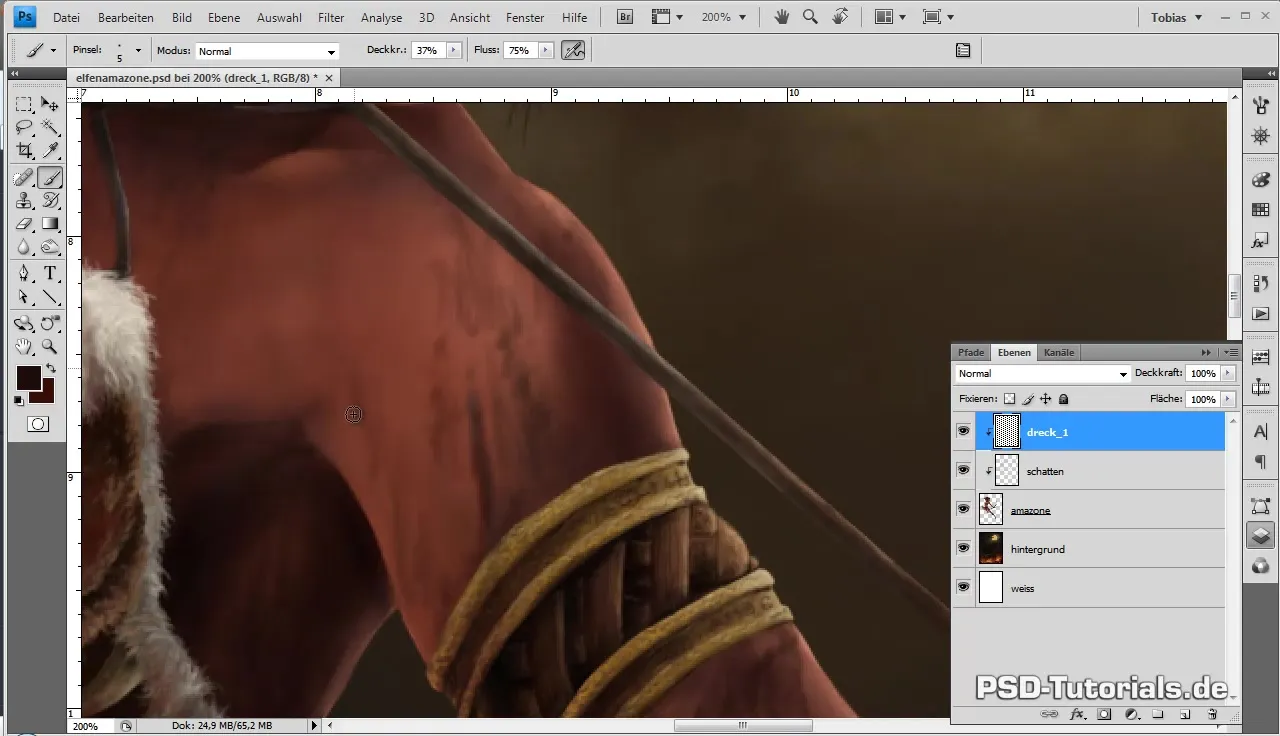Hide the schatten layer

click(x=963, y=470)
